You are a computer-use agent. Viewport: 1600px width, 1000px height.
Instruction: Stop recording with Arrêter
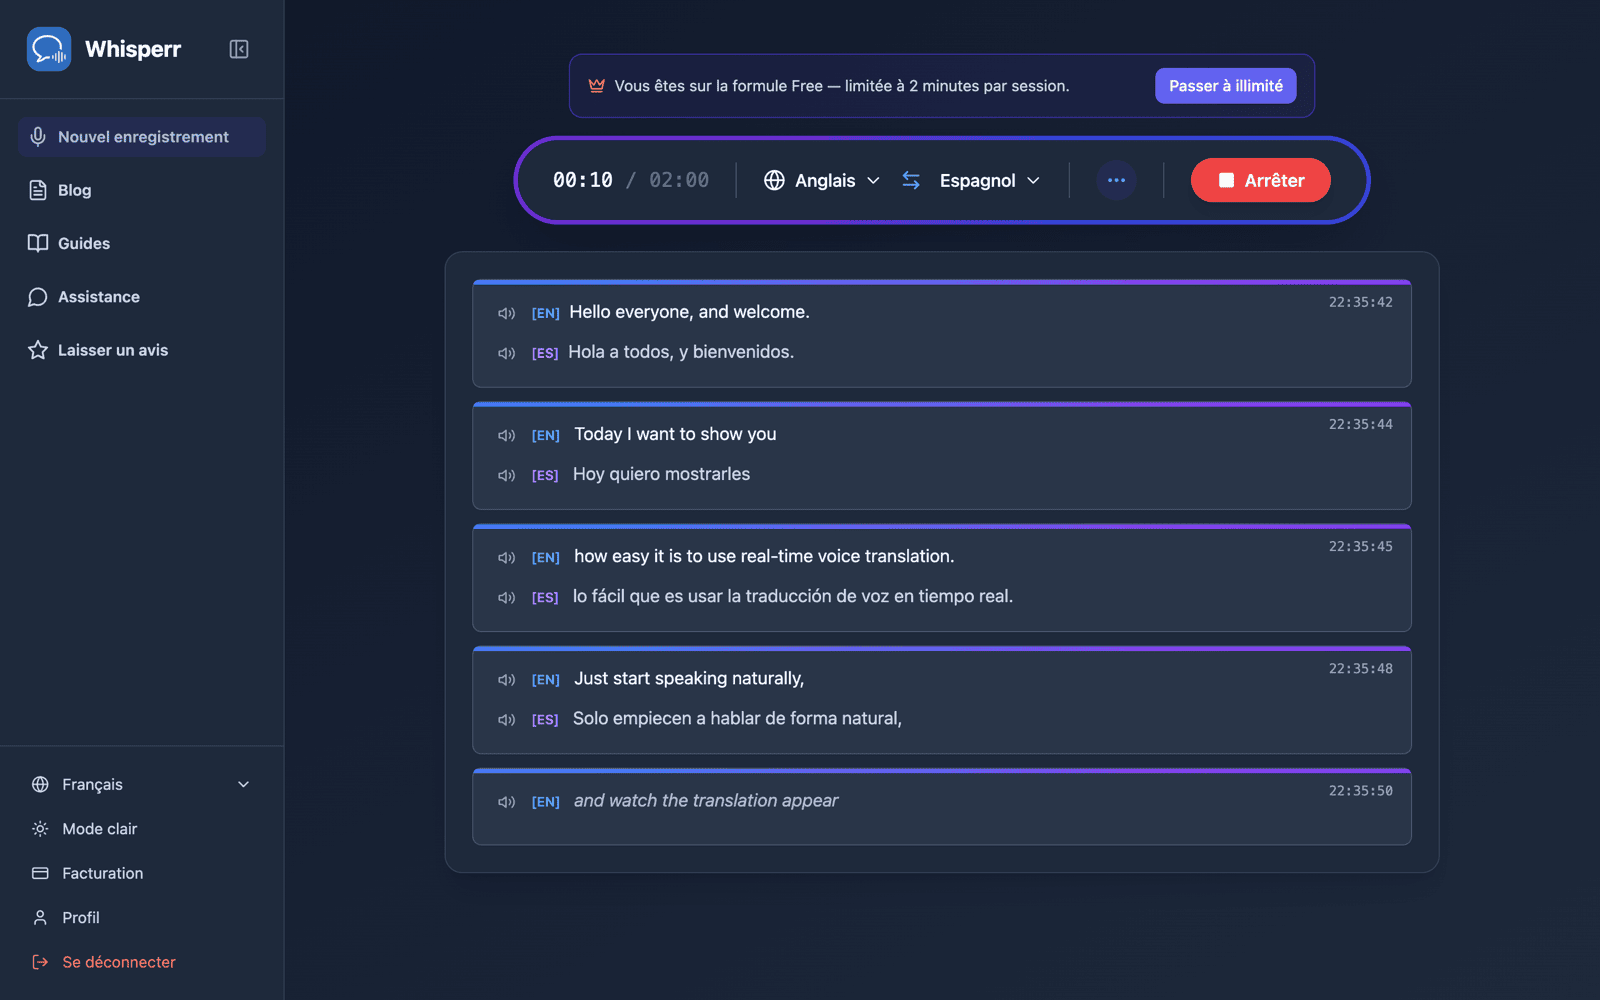(1260, 180)
